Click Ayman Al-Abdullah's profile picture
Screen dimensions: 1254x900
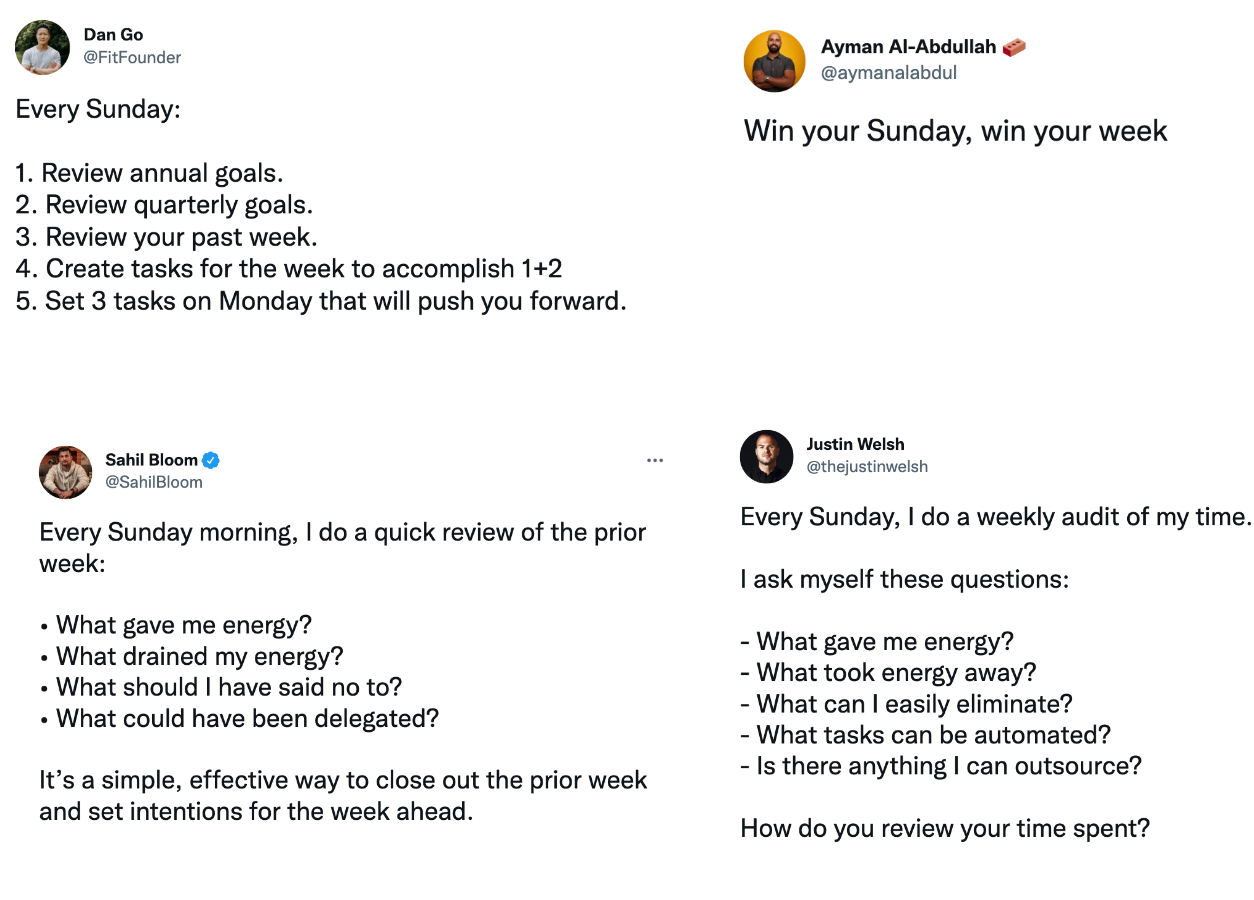tap(775, 61)
